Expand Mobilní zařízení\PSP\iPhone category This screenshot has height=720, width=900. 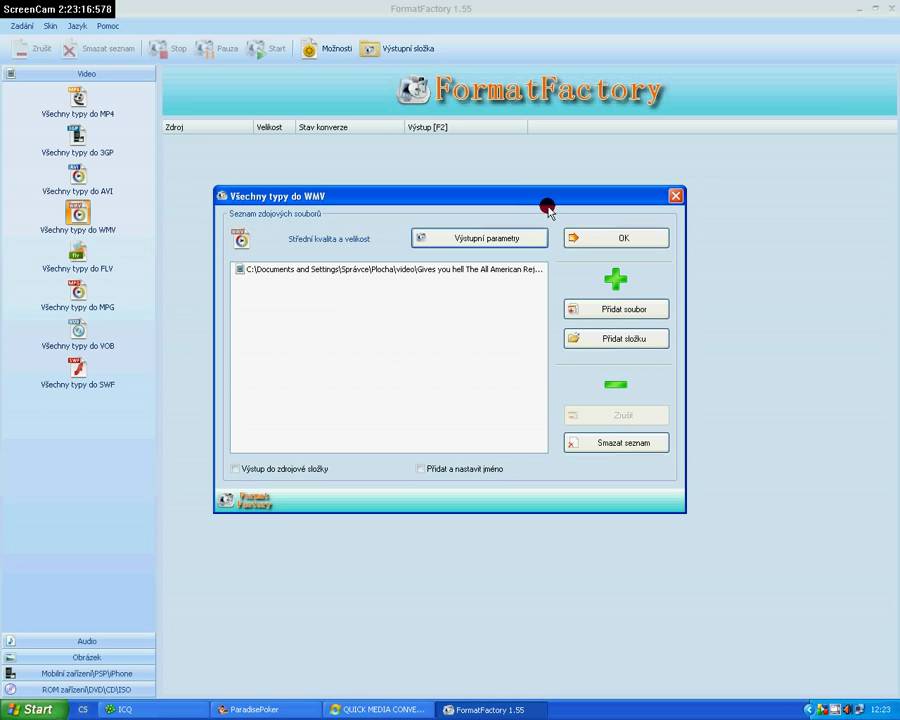click(79, 673)
